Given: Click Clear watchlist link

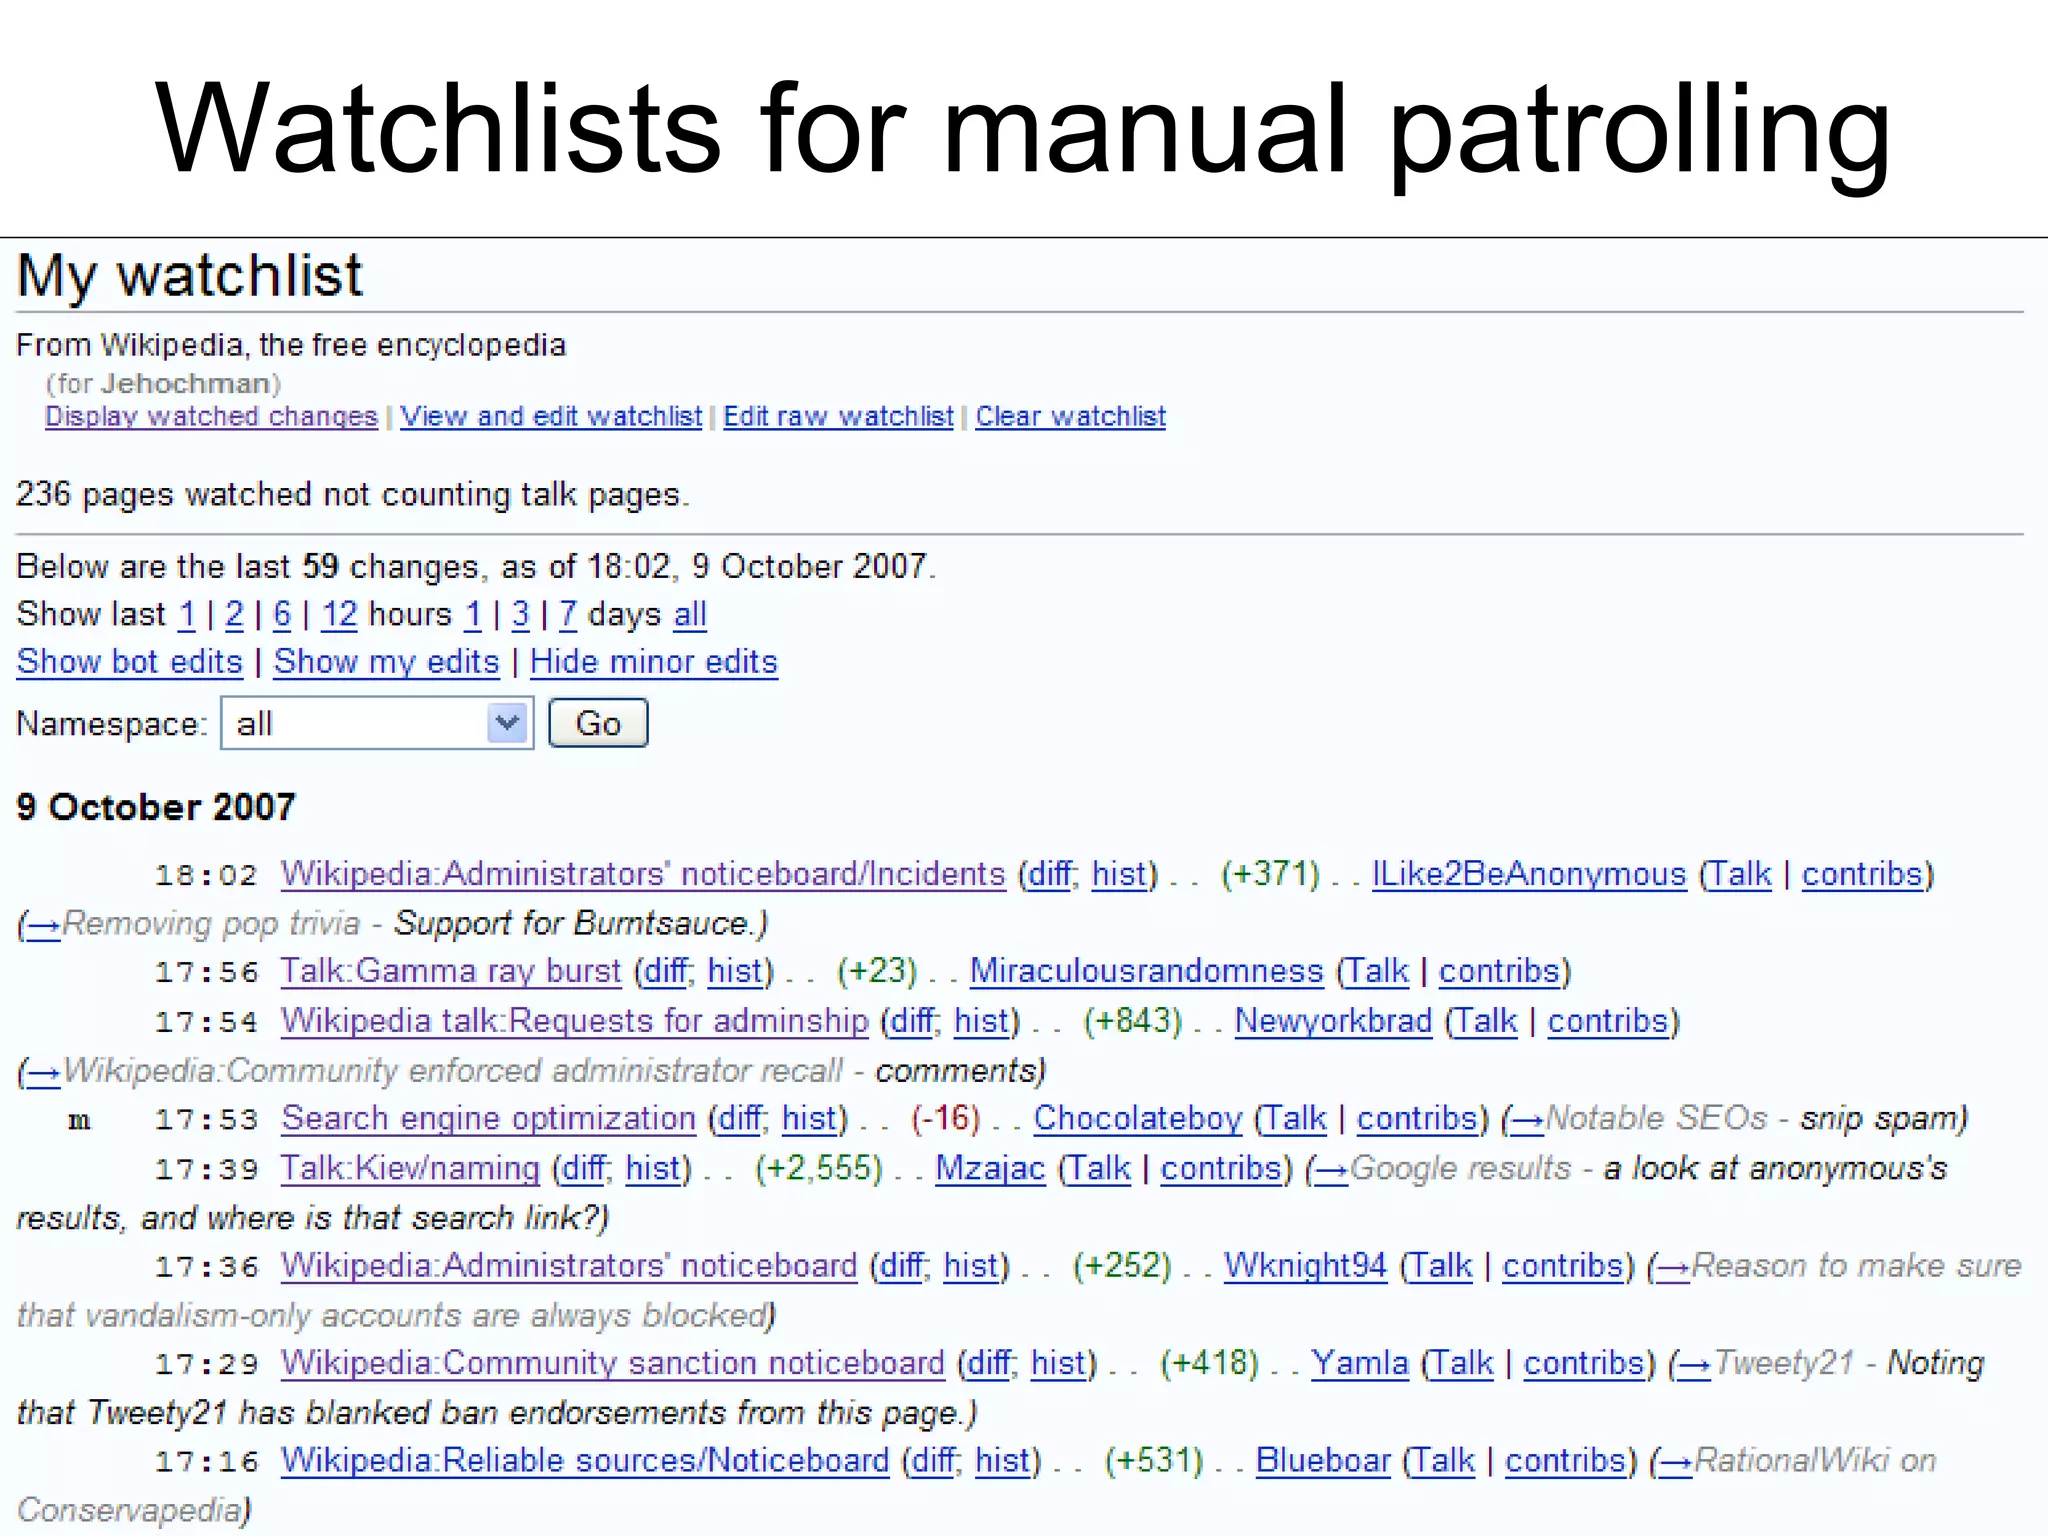Looking at the screenshot, I should click(1071, 416).
